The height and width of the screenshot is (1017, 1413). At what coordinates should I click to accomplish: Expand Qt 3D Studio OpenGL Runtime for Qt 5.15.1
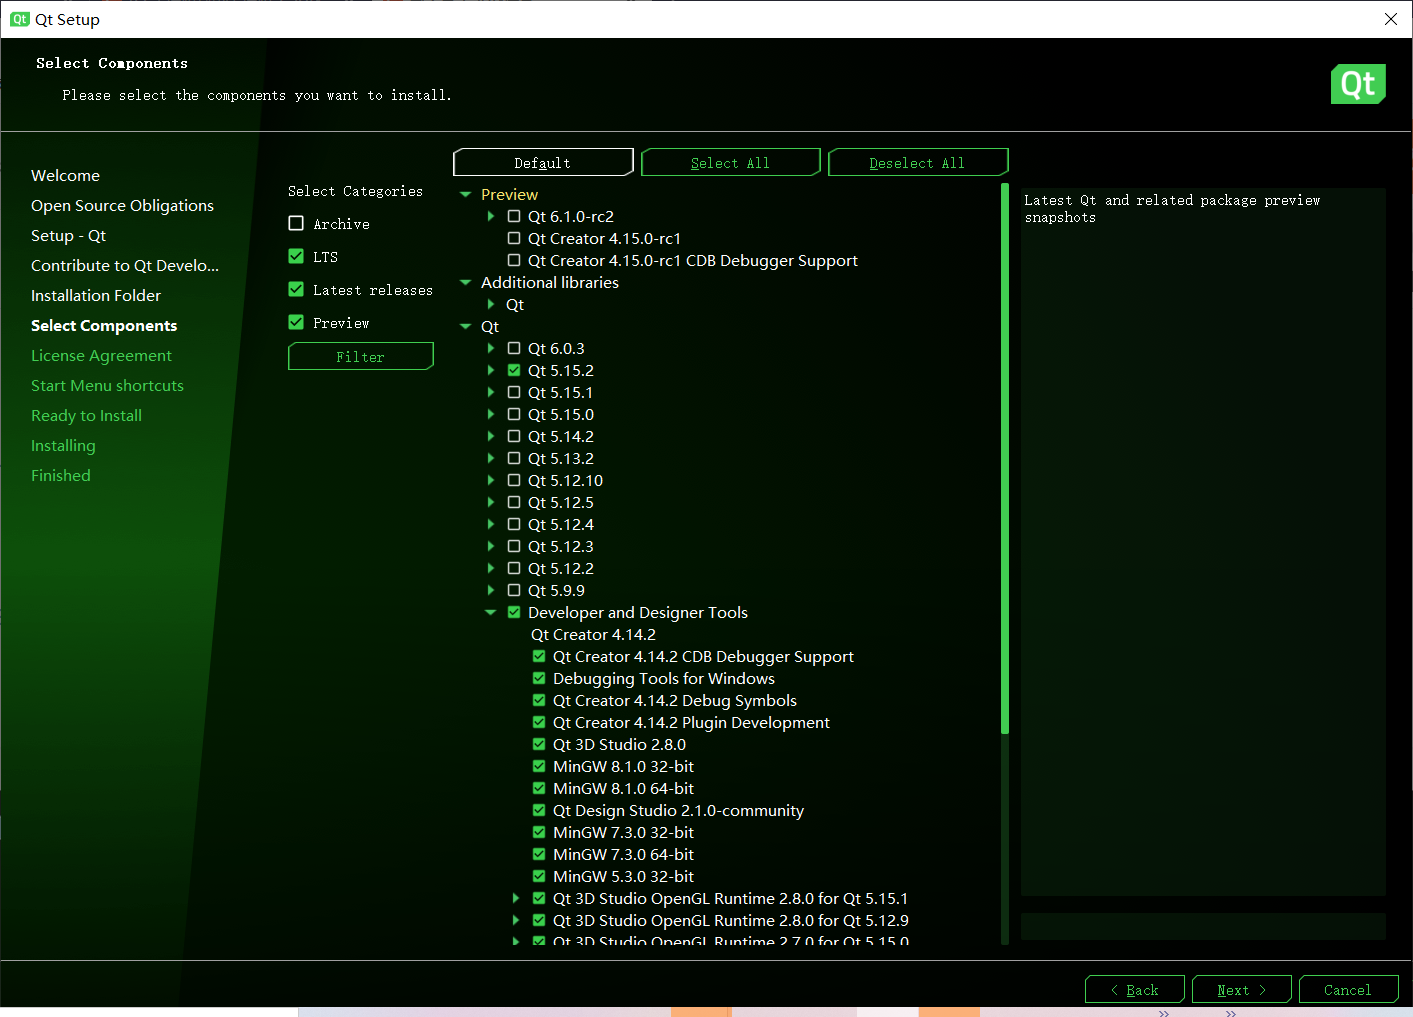pyautogui.click(x=515, y=898)
